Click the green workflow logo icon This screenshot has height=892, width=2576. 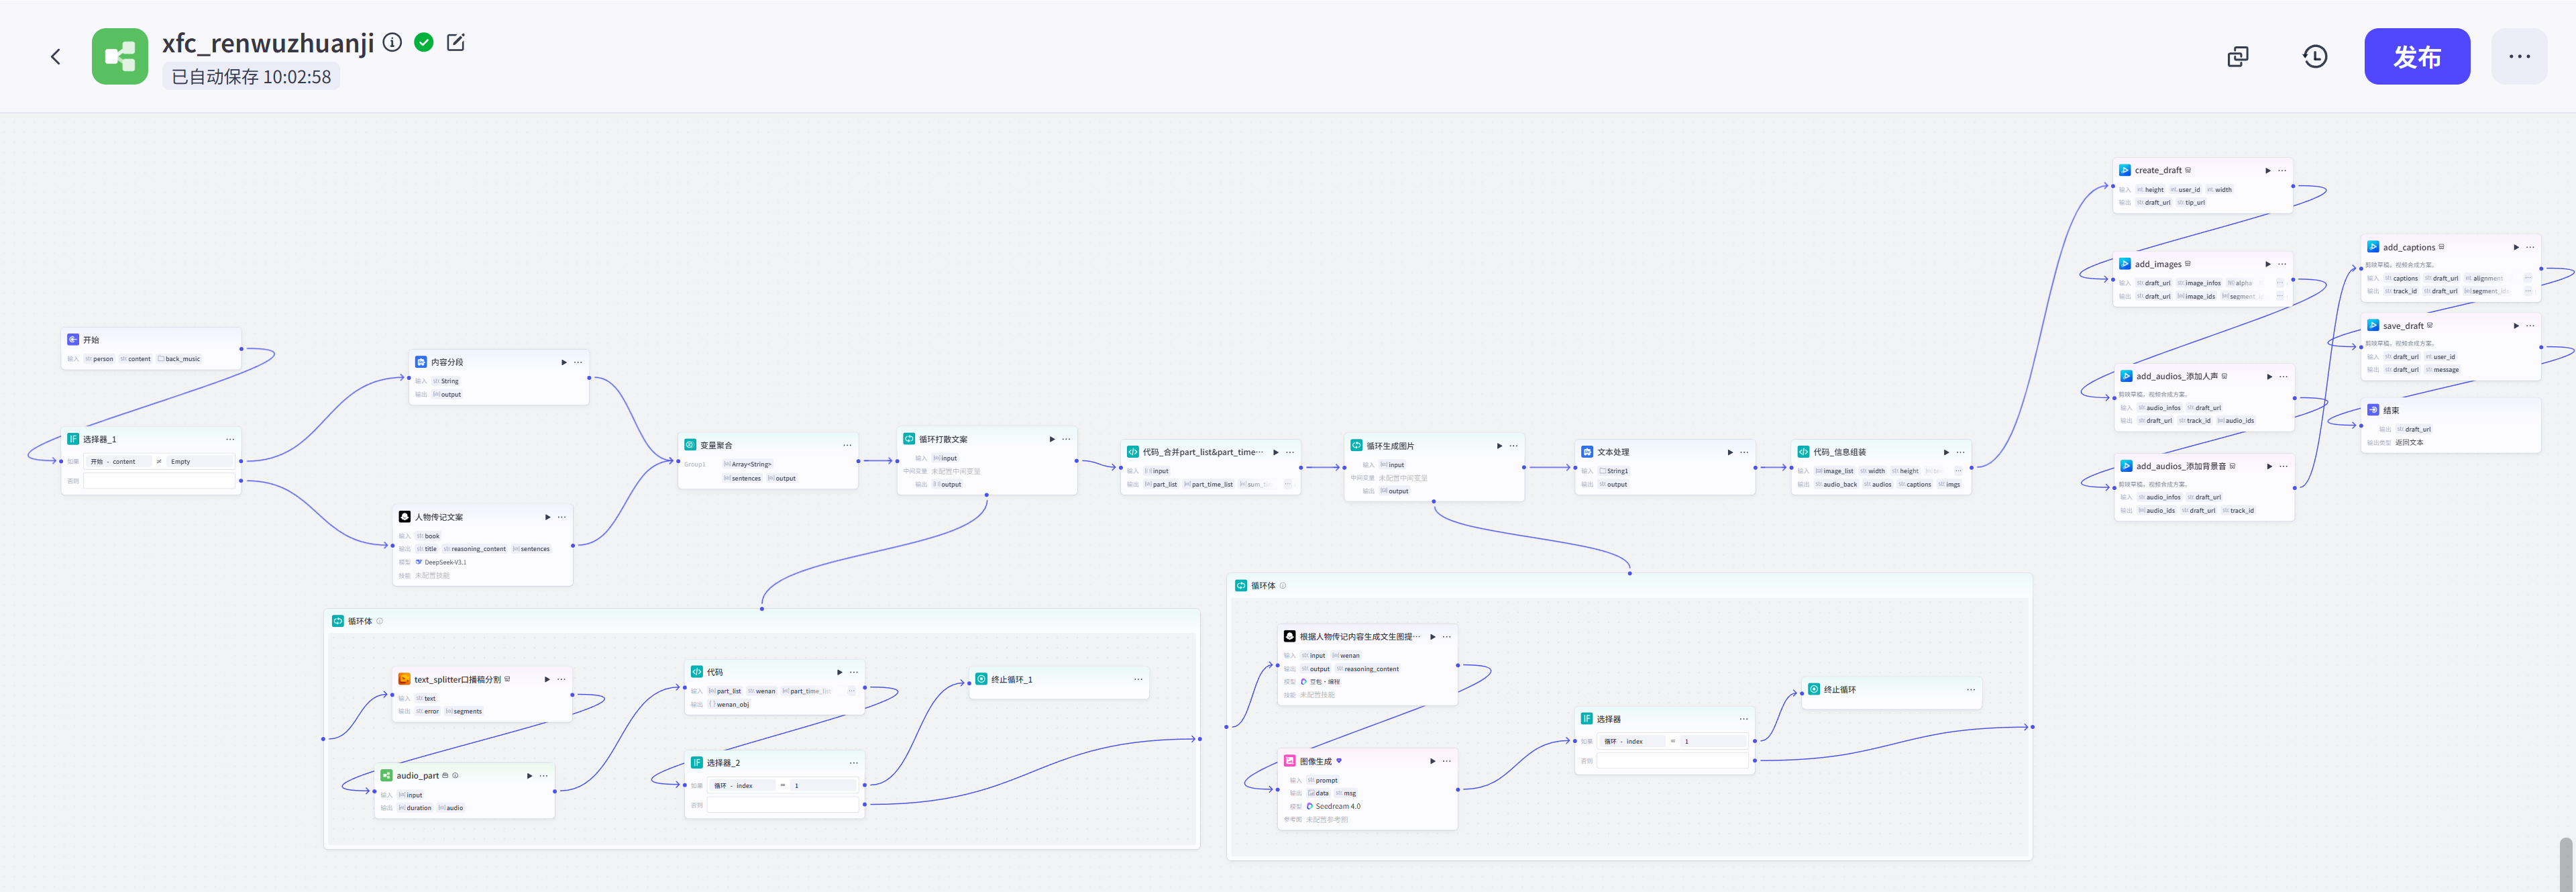(x=120, y=57)
